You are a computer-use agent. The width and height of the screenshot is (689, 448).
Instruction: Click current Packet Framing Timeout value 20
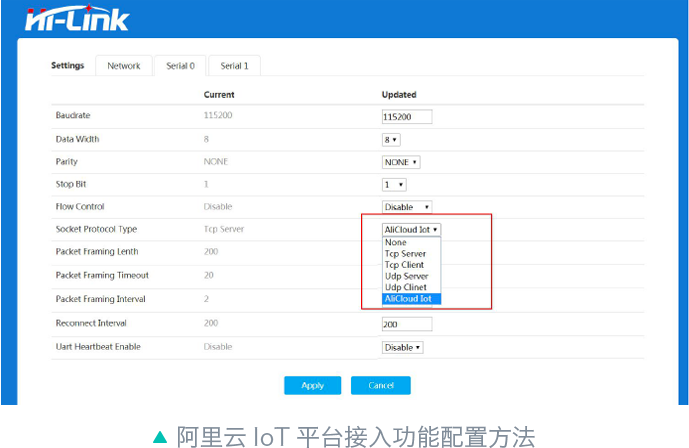click(x=209, y=275)
